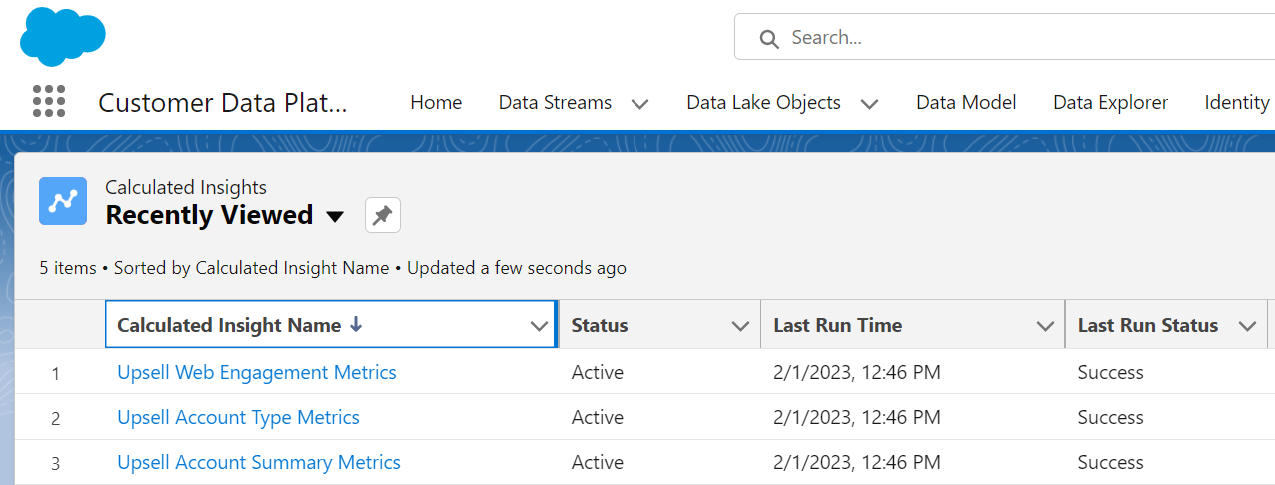Click the Customer Data Plat... app name
Viewport: 1275px width, 485px height.
pyautogui.click(x=223, y=102)
